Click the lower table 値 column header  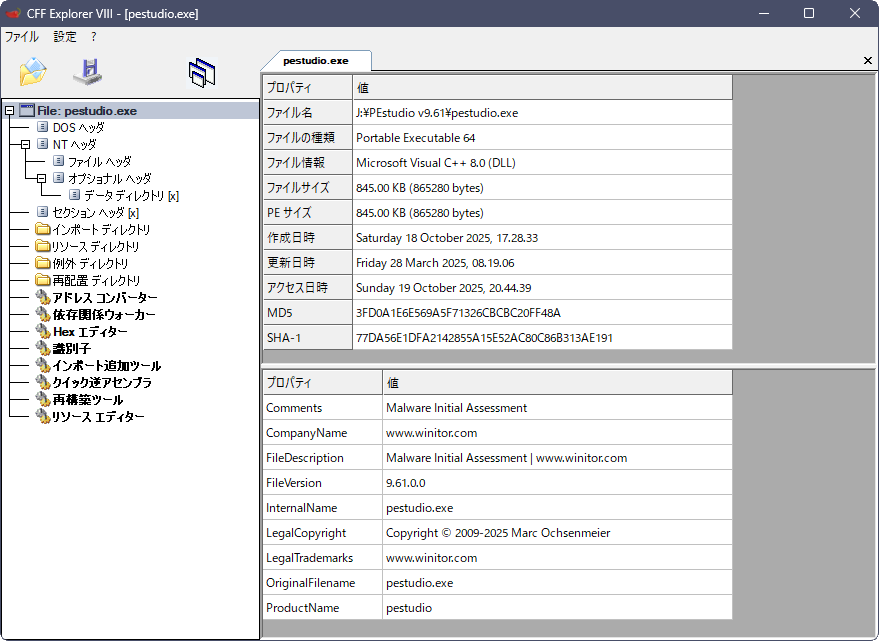click(x=558, y=382)
